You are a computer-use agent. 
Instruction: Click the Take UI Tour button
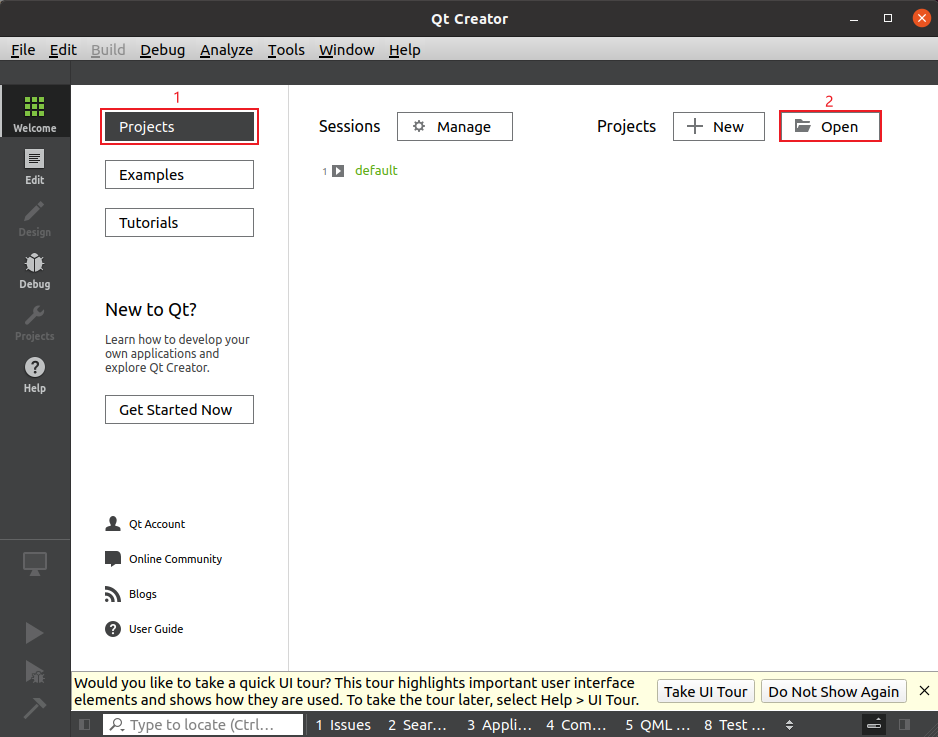[x=705, y=692]
